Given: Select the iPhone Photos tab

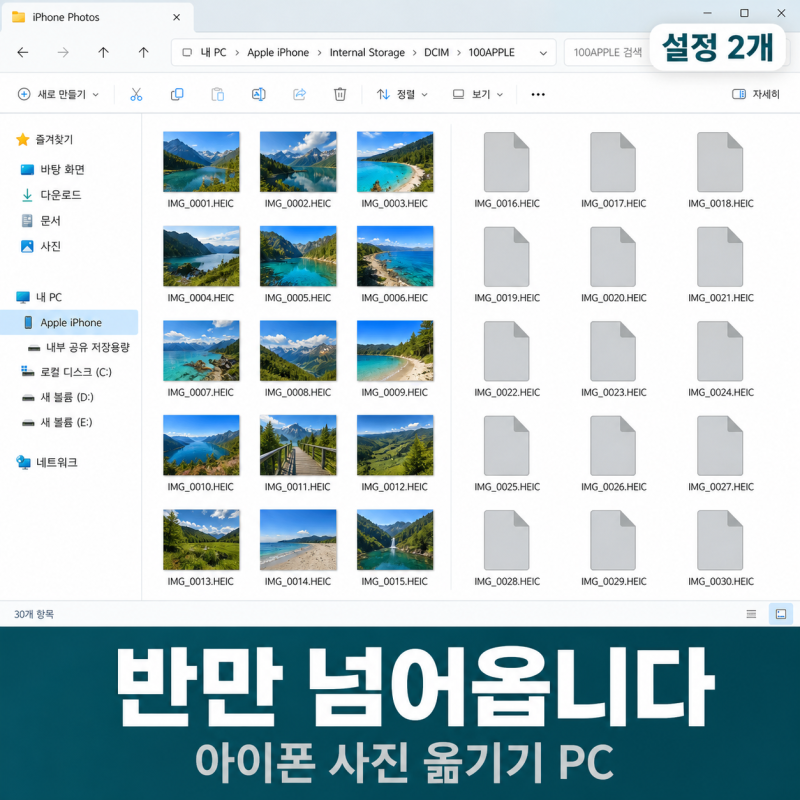Looking at the screenshot, I should (x=97, y=17).
